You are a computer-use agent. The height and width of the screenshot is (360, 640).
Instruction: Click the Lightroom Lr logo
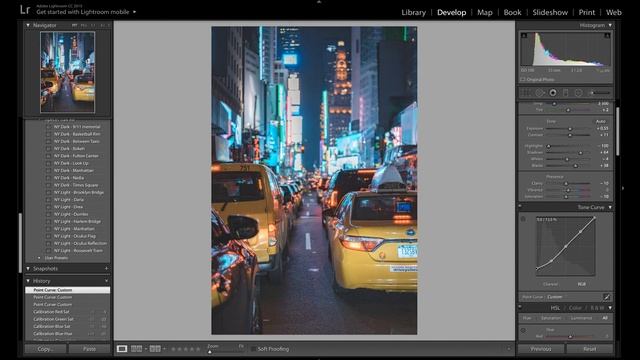25,10
